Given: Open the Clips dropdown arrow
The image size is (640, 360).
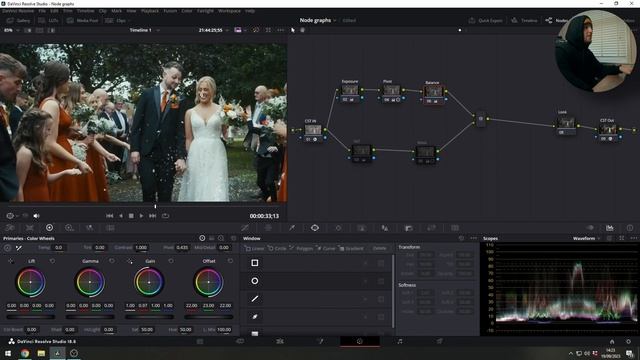Looking at the screenshot, I should coord(129,20).
